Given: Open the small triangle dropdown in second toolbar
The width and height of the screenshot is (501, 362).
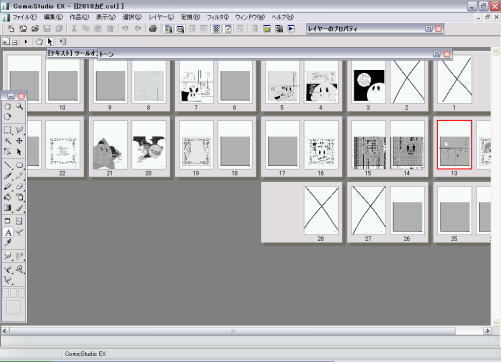Looking at the screenshot, I should click(26, 42).
